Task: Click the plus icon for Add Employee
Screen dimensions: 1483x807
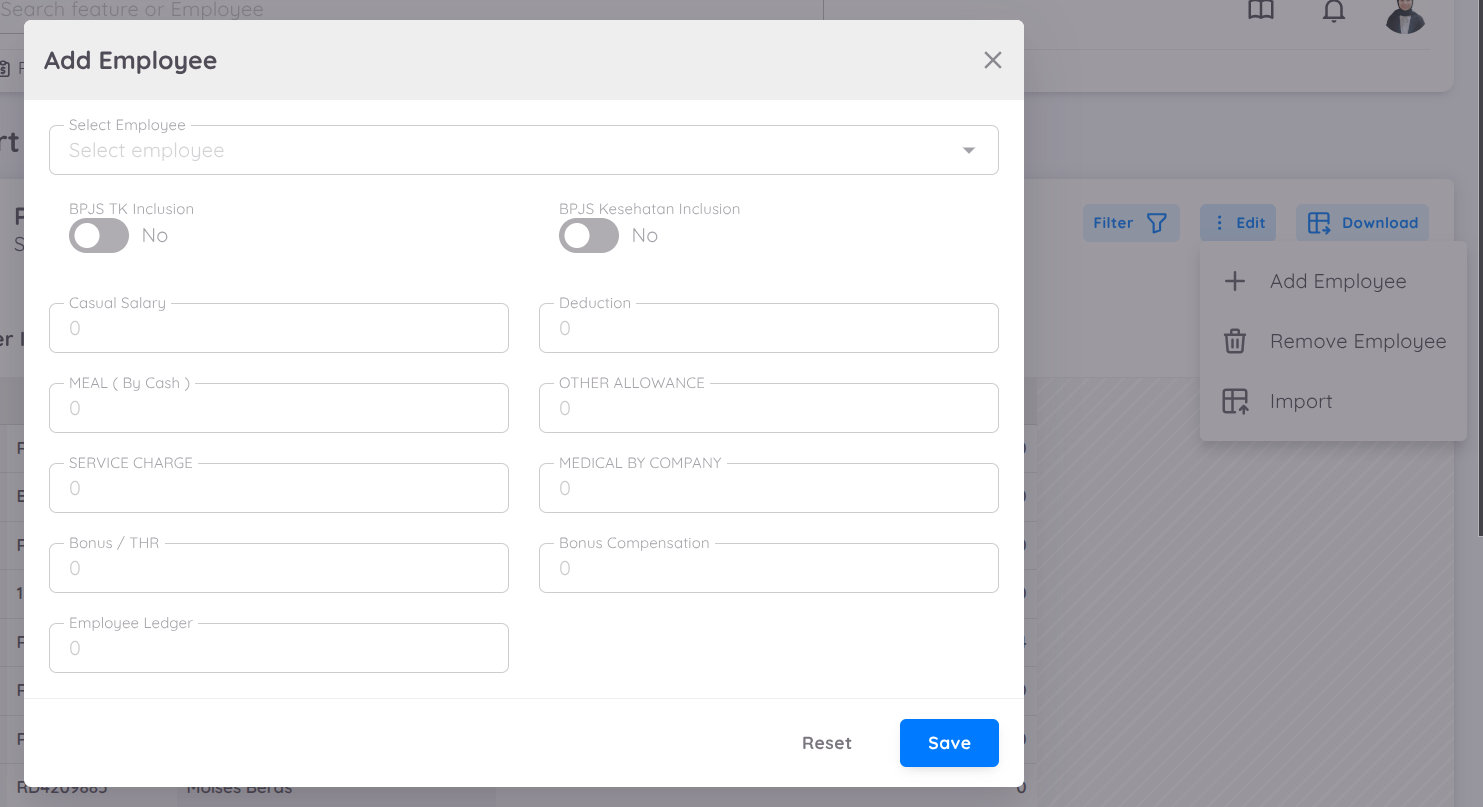Action: (x=1235, y=282)
